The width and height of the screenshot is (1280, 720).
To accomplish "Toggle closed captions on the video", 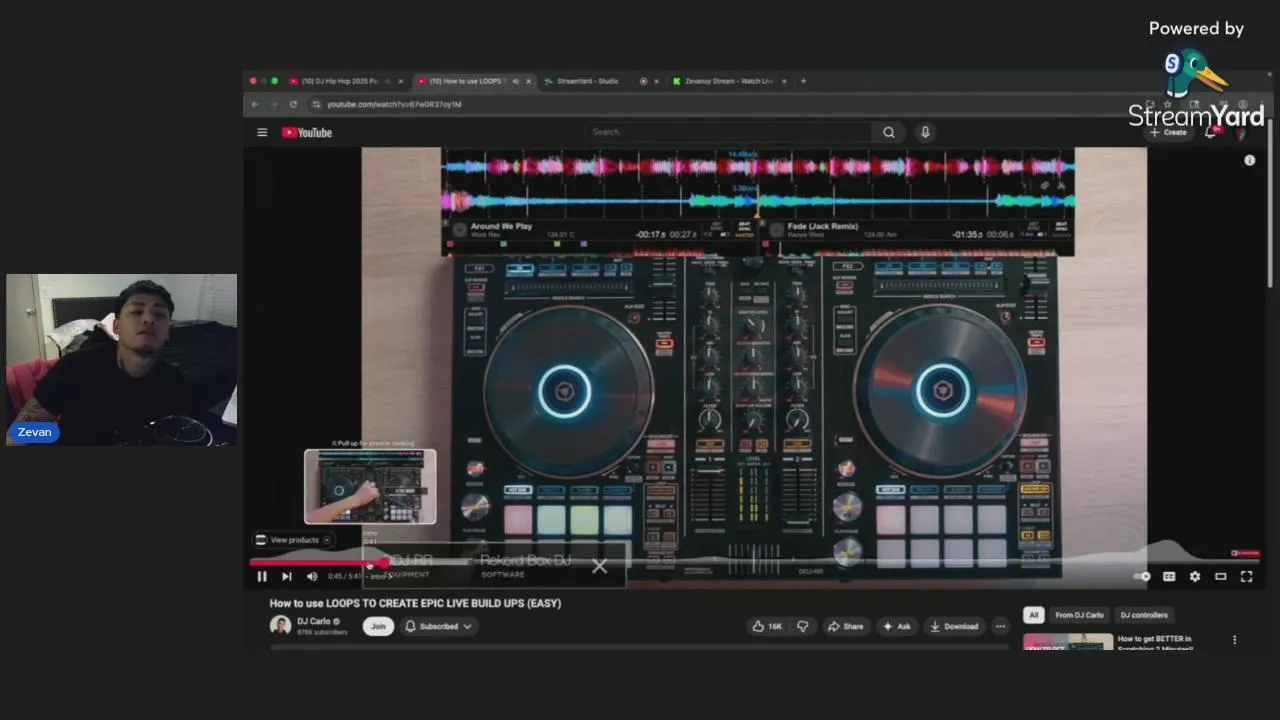I will click(x=1169, y=576).
